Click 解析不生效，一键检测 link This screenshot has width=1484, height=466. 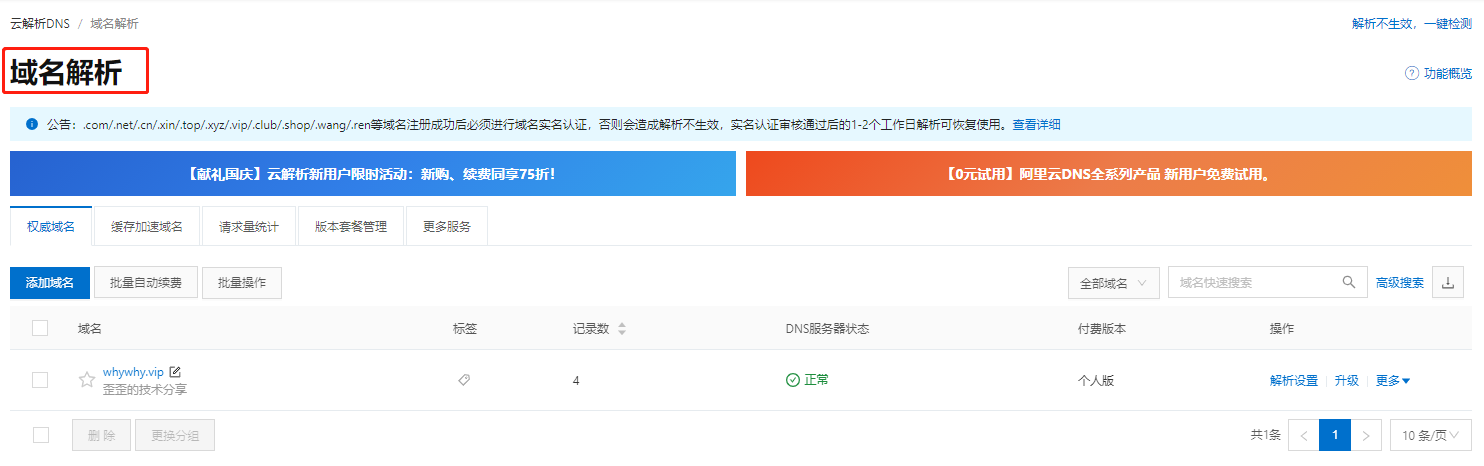pos(1412,23)
